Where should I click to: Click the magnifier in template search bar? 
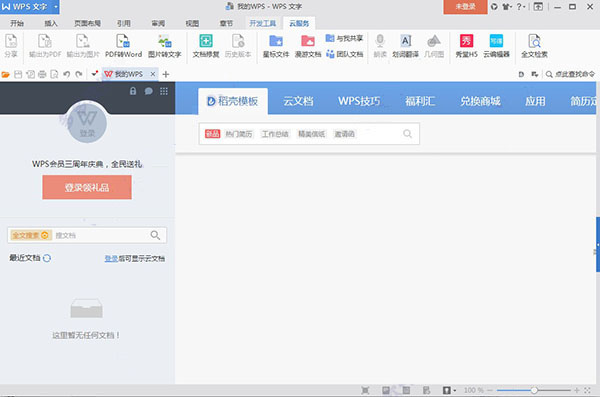click(408, 134)
